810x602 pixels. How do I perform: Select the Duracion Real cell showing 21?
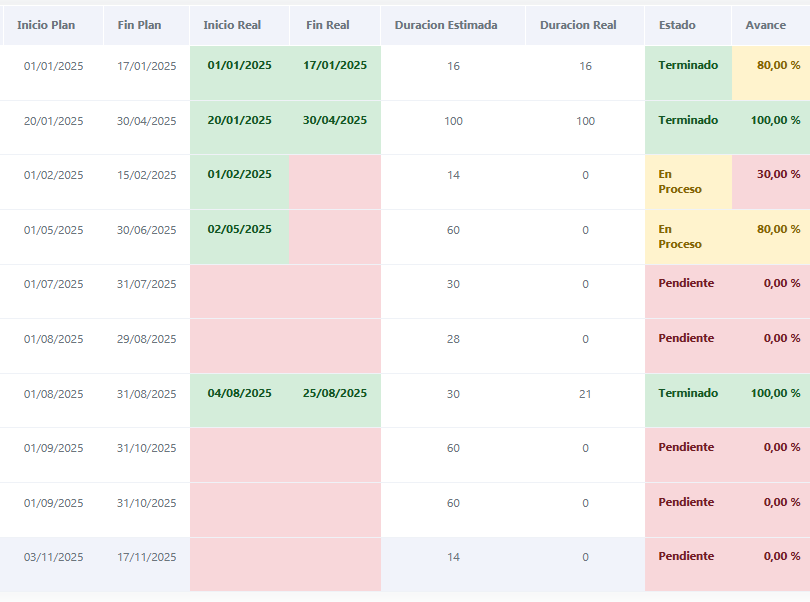click(x=585, y=394)
